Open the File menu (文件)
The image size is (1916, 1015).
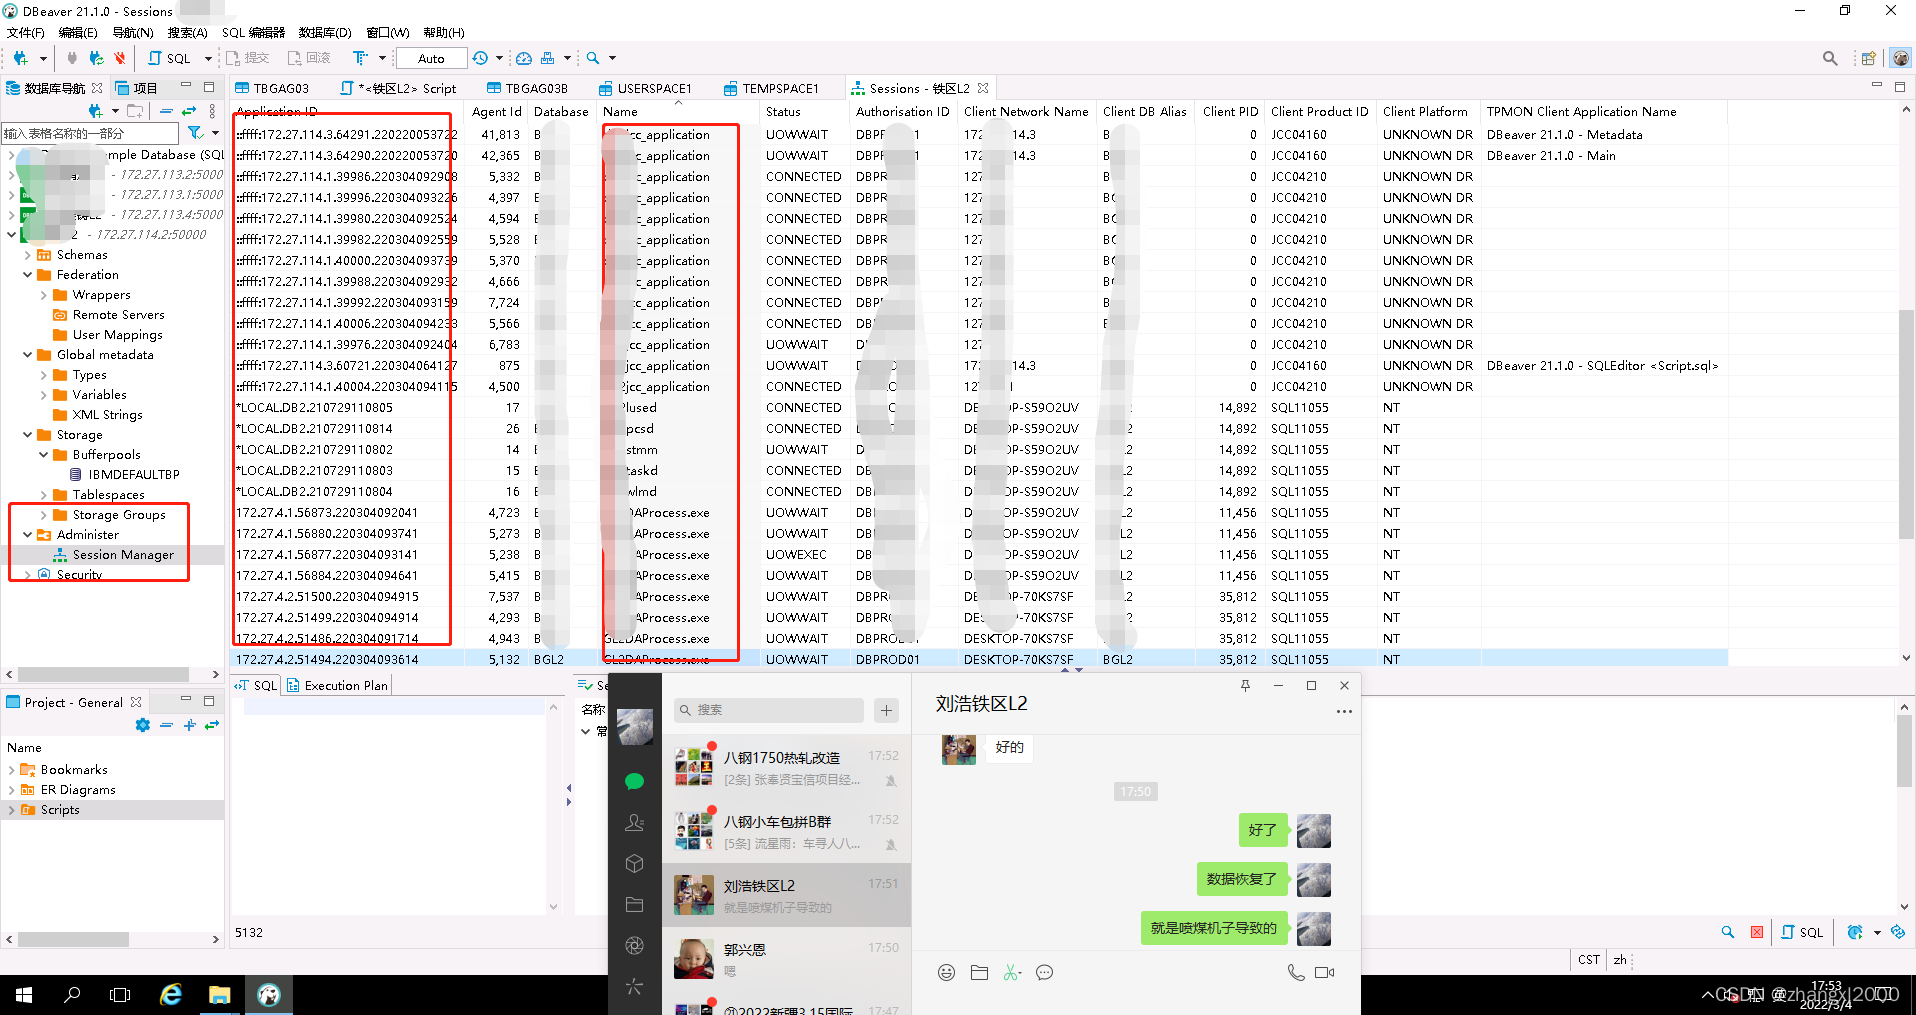click(x=26, y=32)
